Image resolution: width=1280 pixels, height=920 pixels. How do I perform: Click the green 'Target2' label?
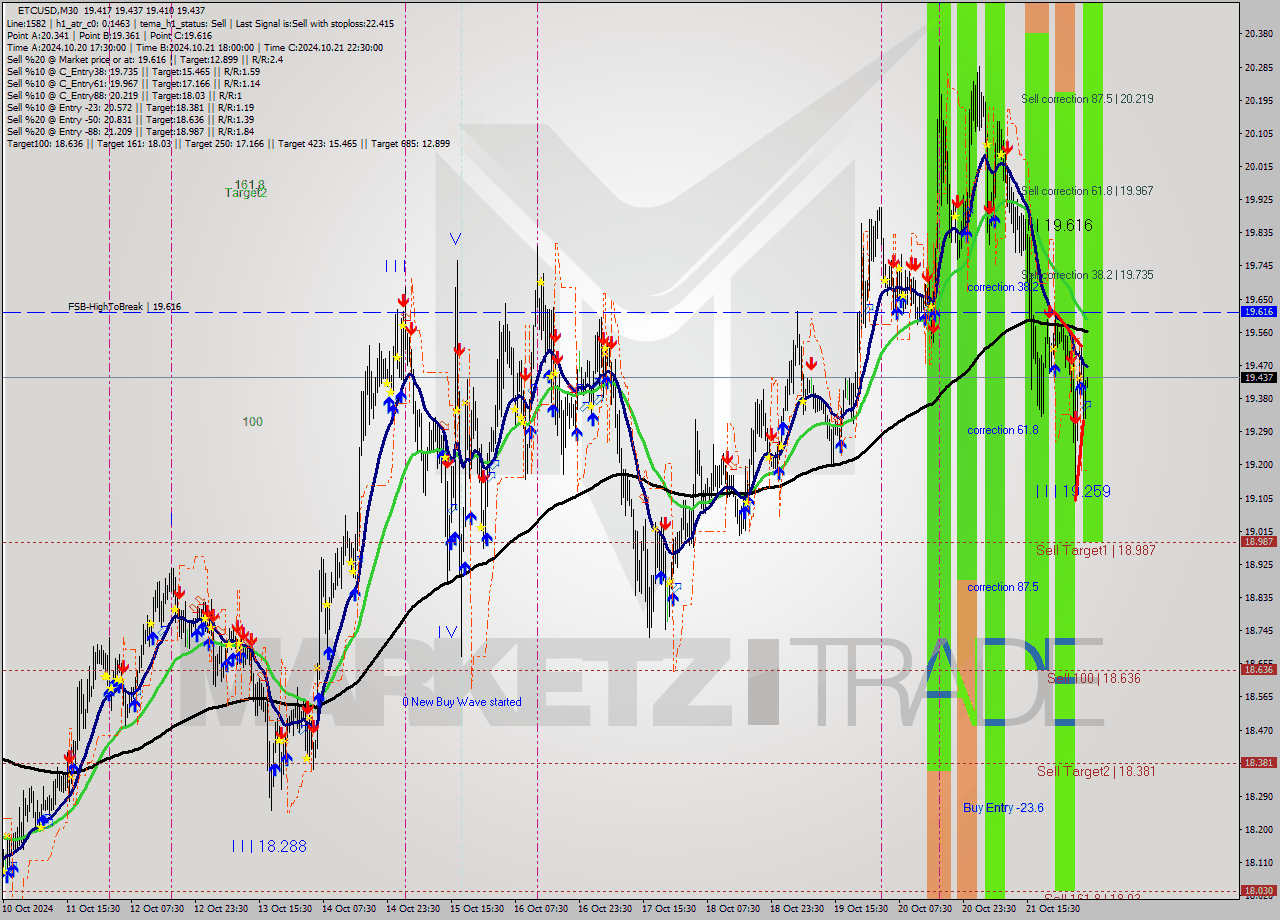(x=246, y=193)
